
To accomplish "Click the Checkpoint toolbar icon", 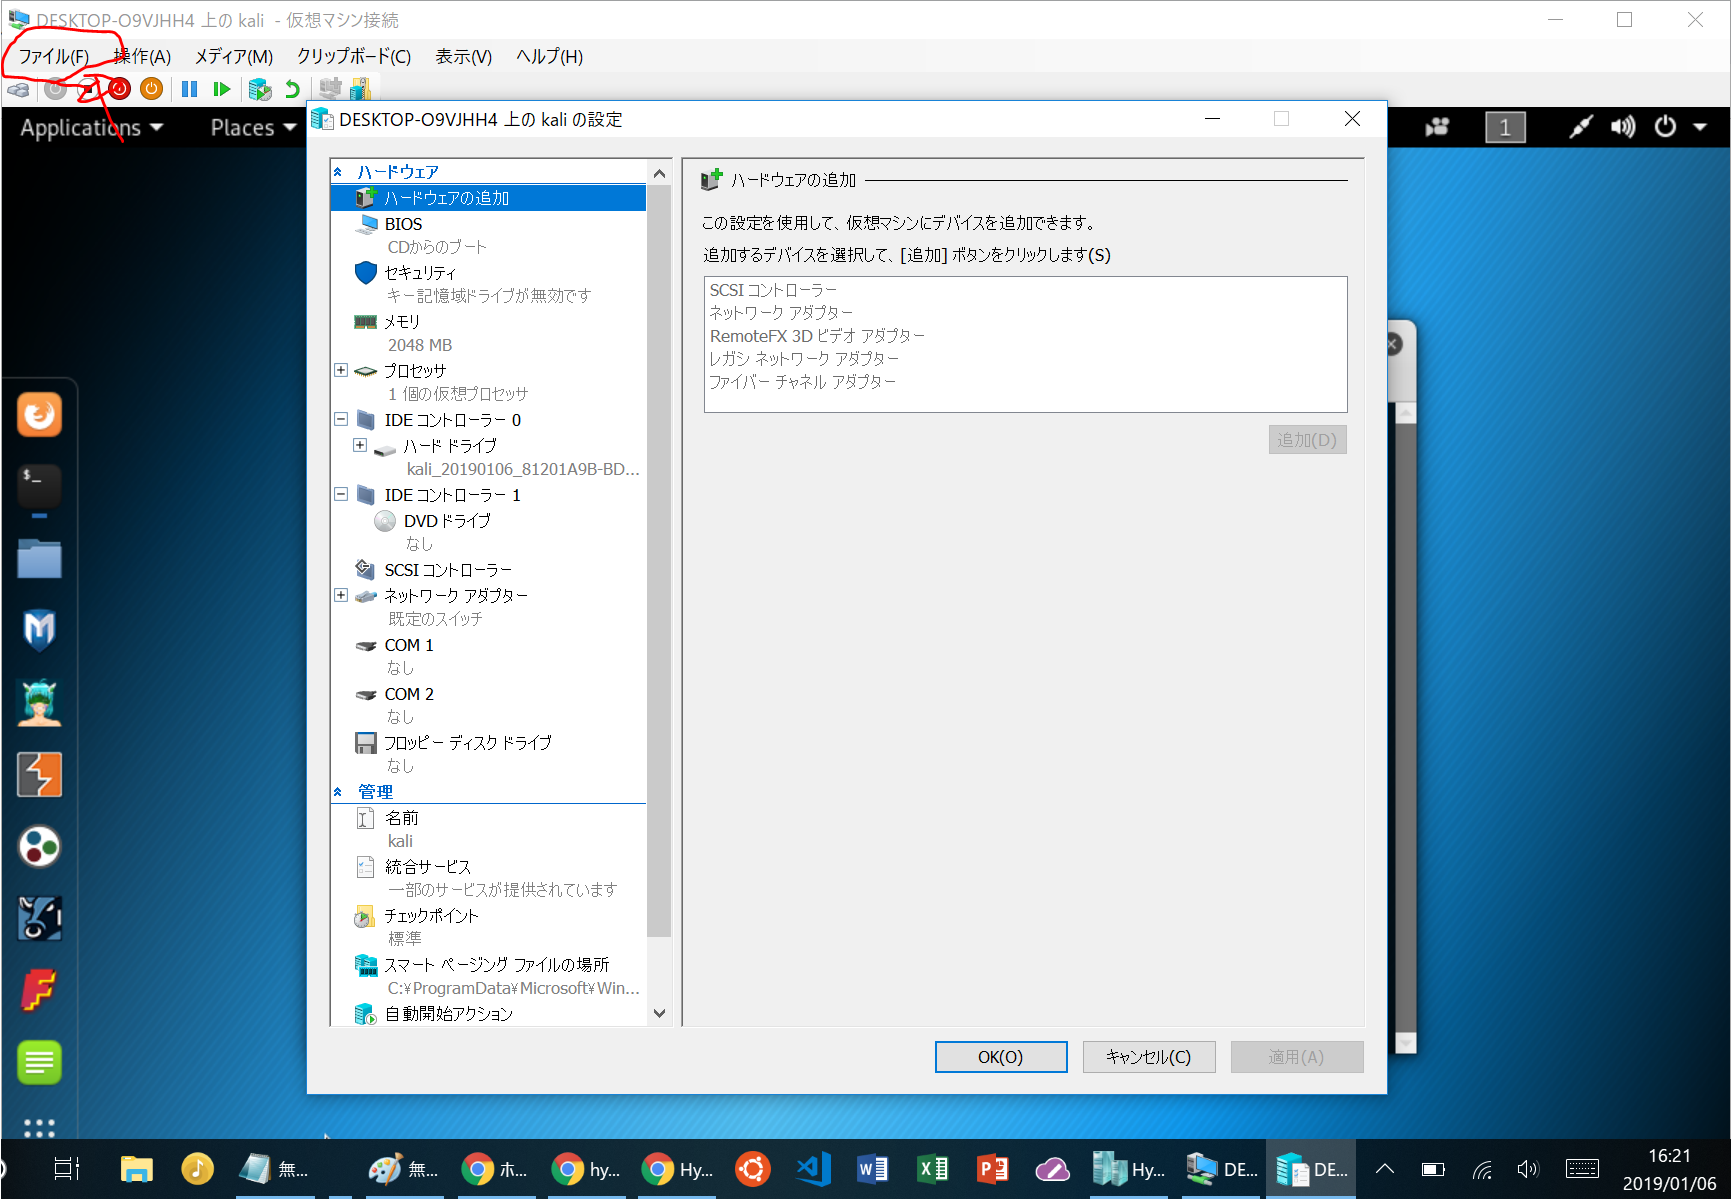I will point(260,89).
